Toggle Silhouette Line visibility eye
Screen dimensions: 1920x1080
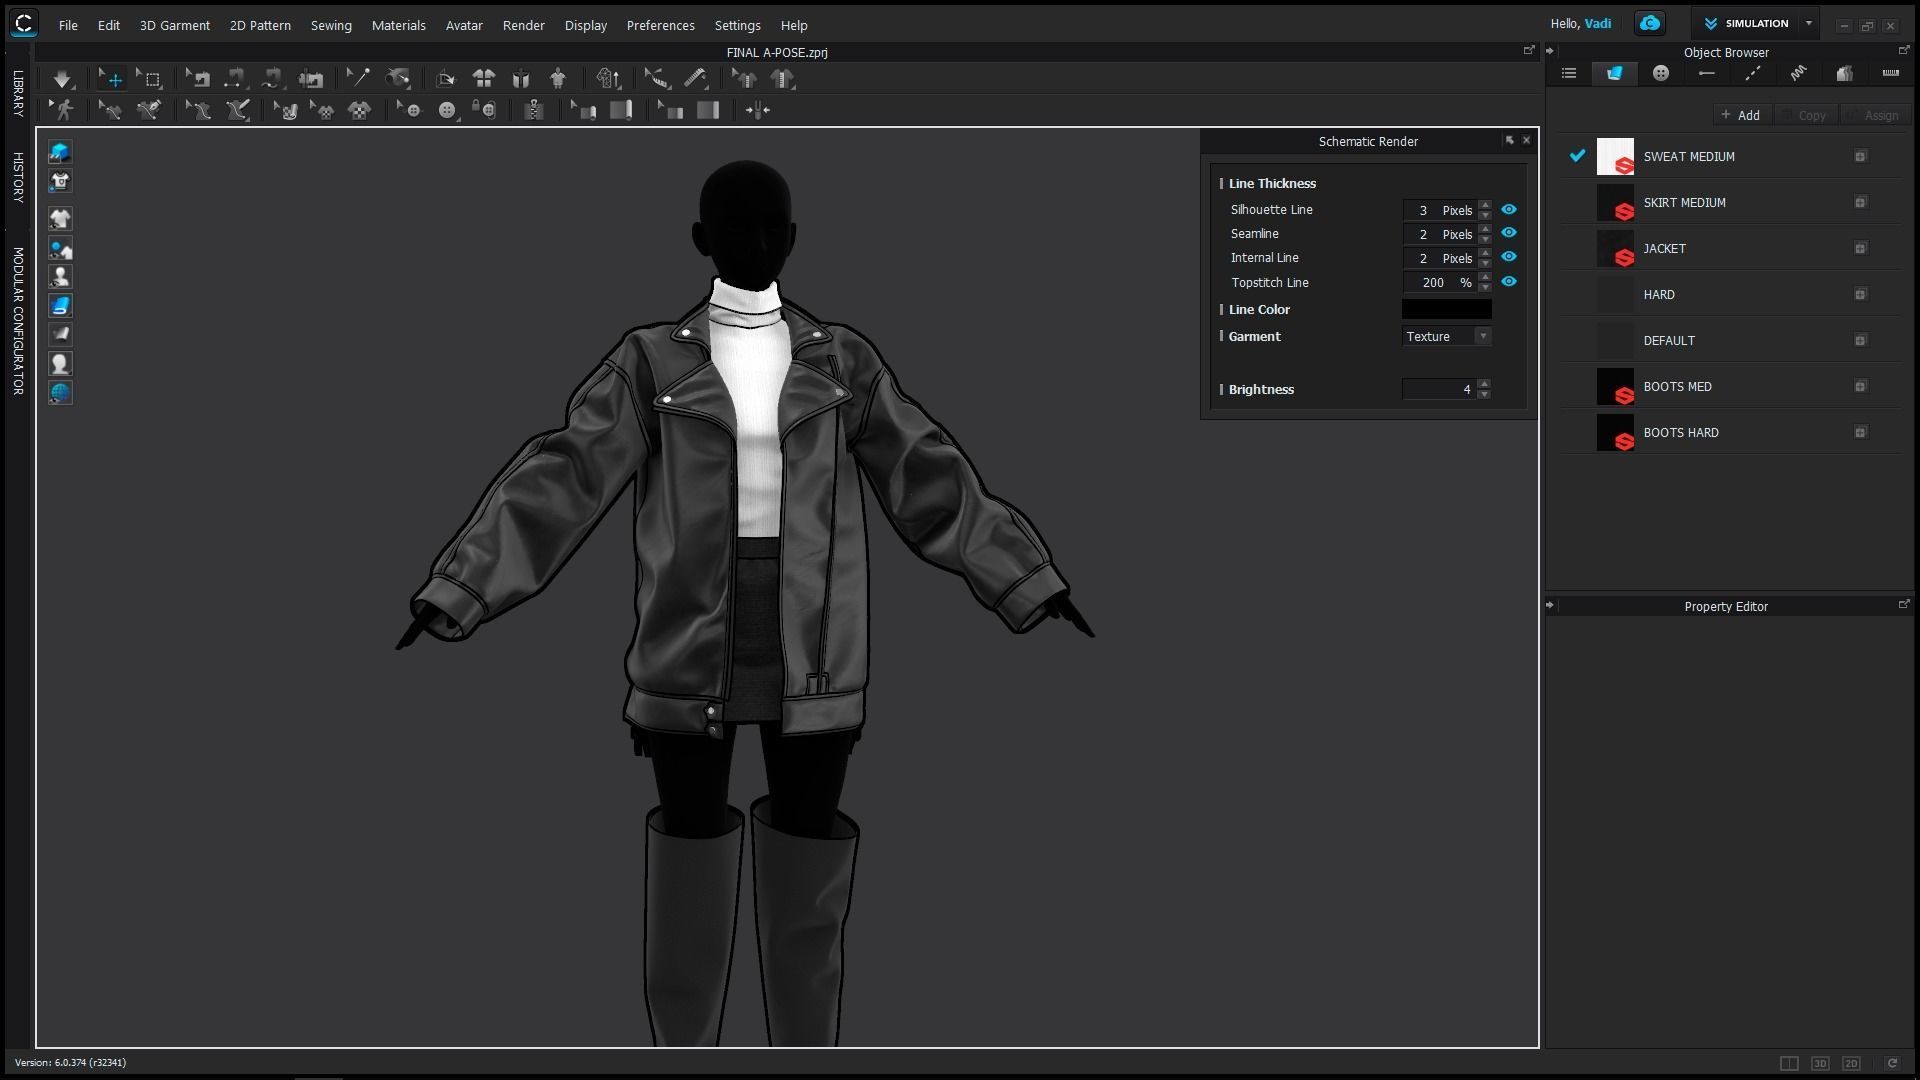click(1509, 209)
